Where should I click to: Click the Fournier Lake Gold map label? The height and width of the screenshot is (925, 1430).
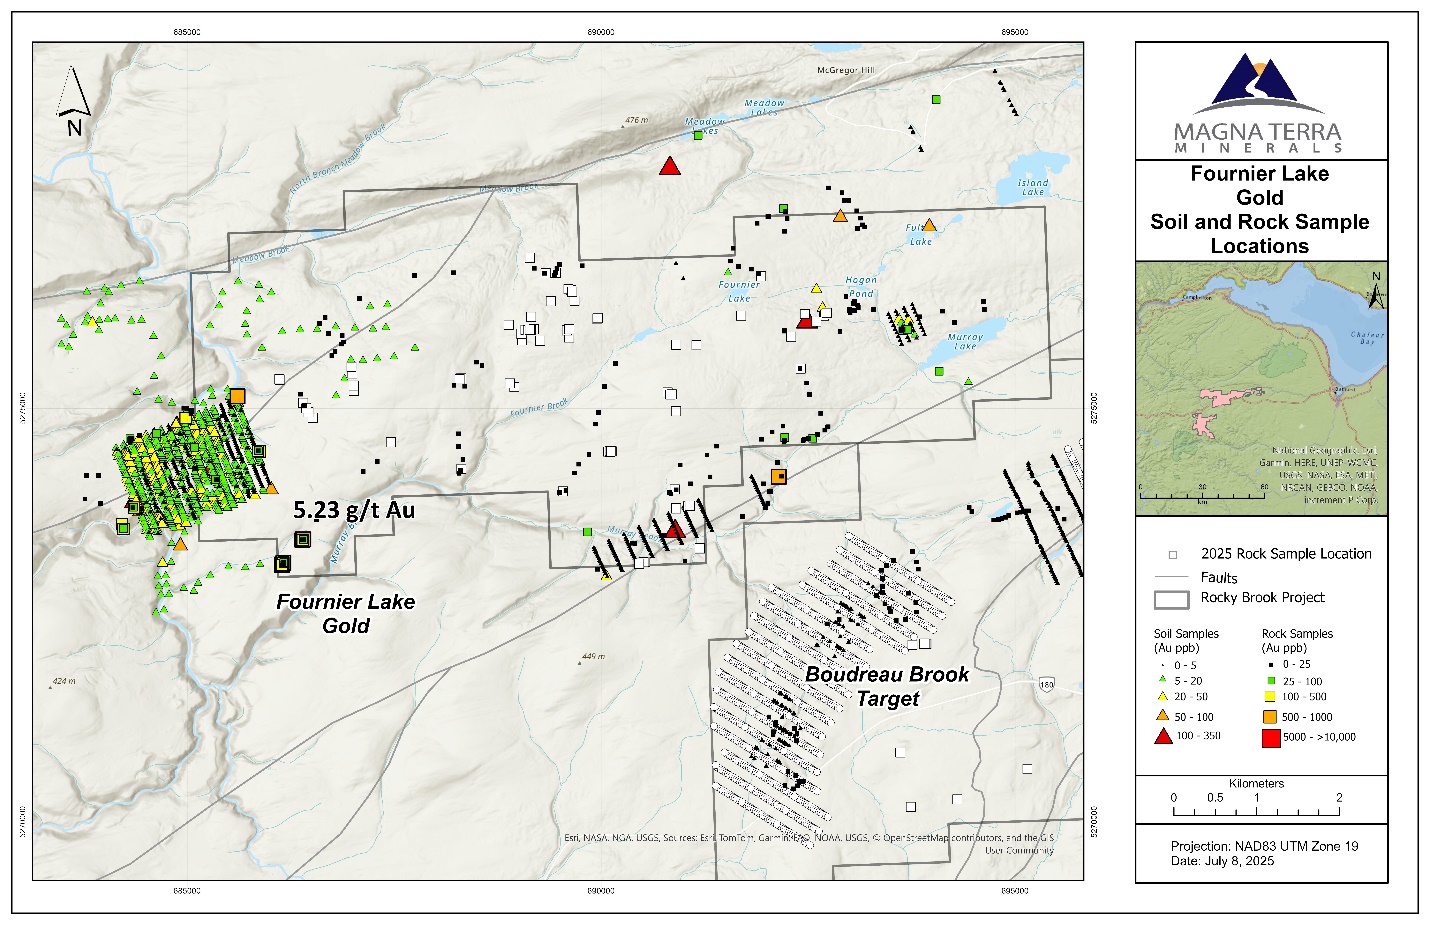click(345, 614)
